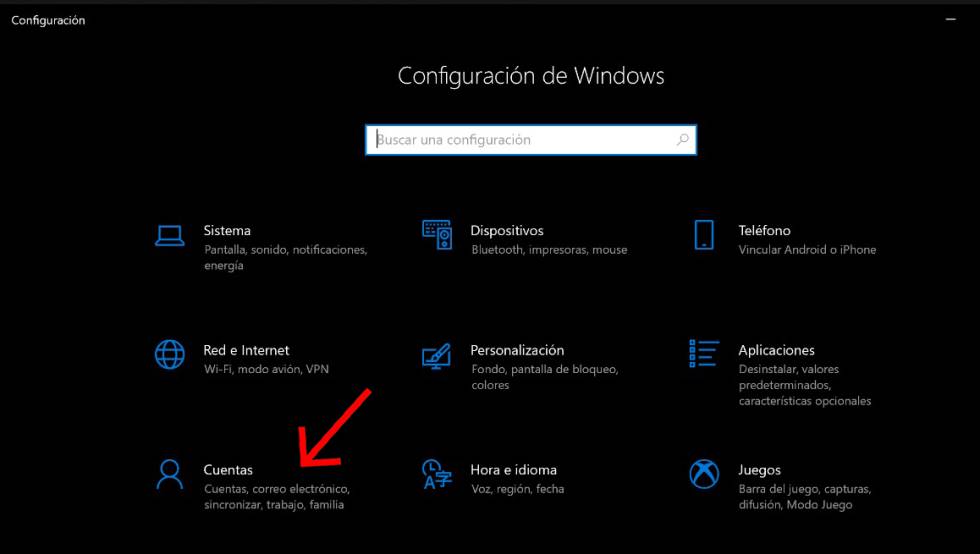
Task: Click 'Fondo, pantalla de bloqueo, colores' text
Action: click(545, 377)
